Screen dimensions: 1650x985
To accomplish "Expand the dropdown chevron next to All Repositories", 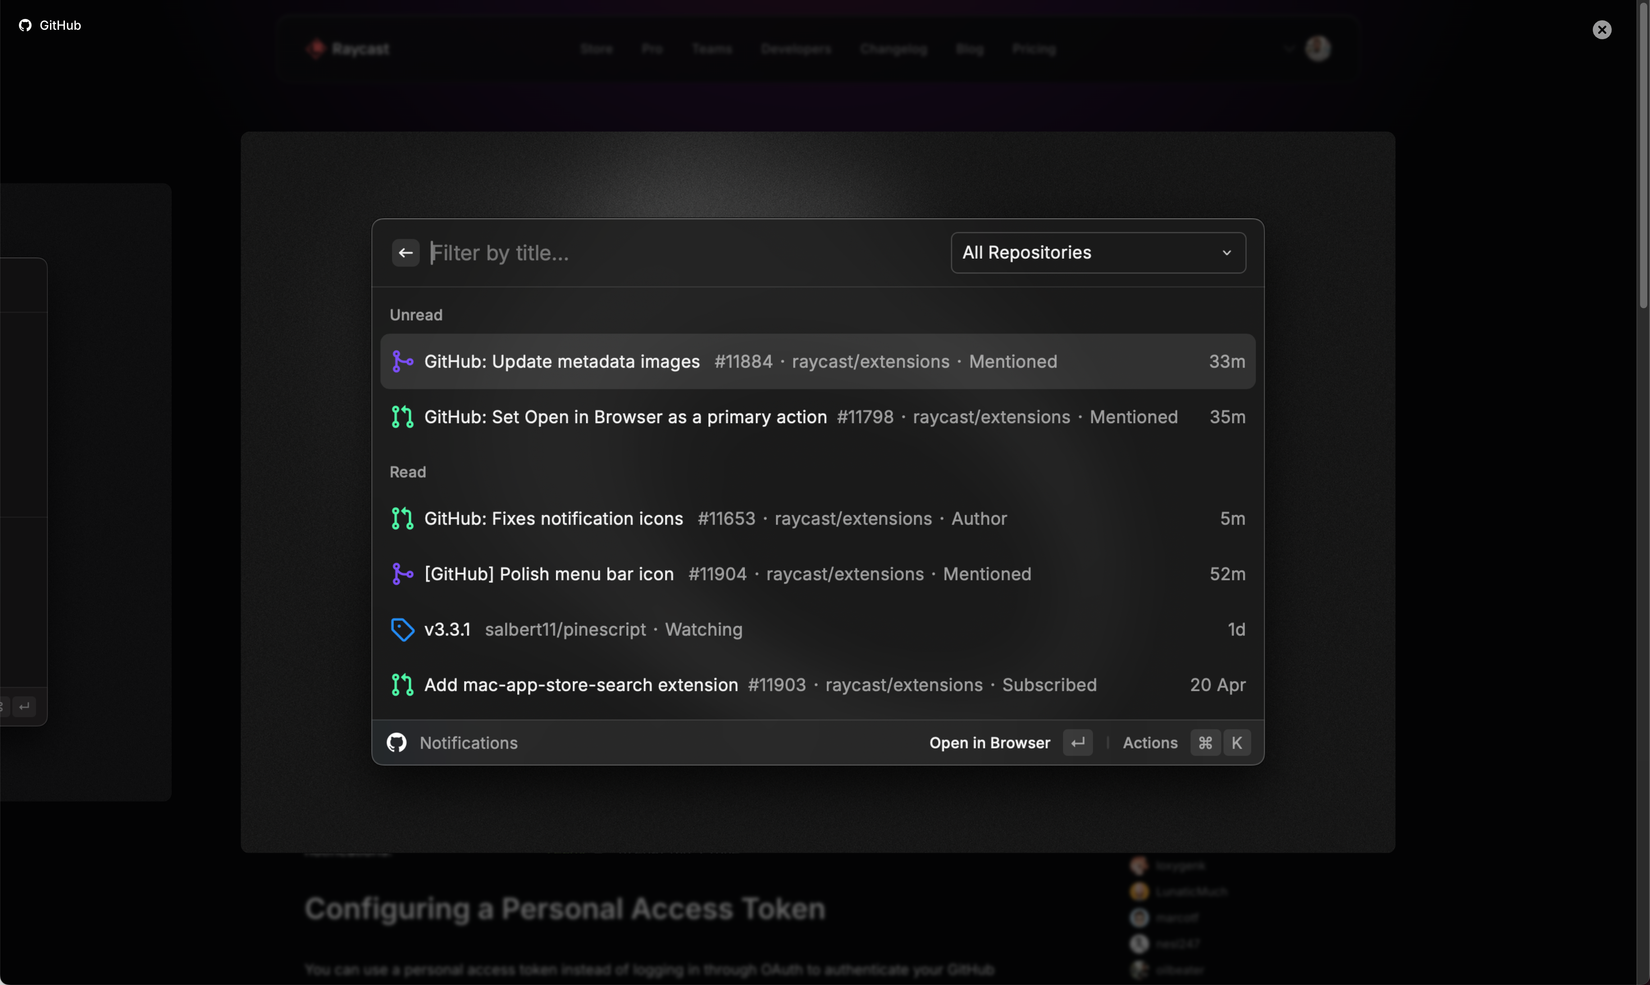I will pos(1227,253).
